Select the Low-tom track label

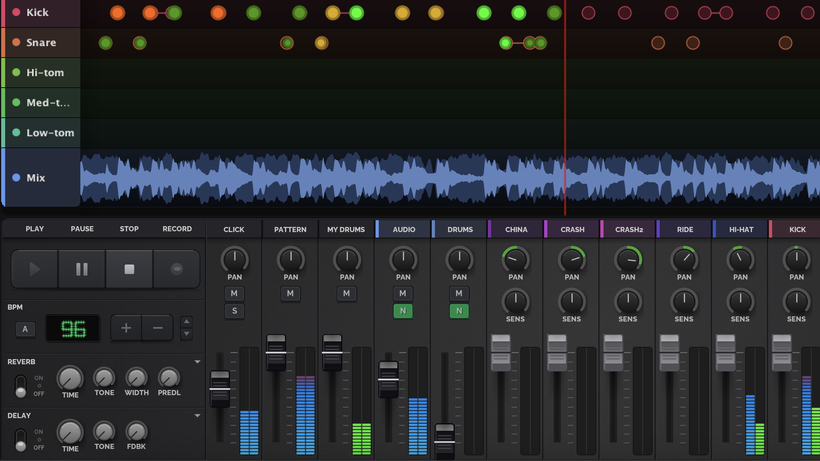[x=41, y=133]
